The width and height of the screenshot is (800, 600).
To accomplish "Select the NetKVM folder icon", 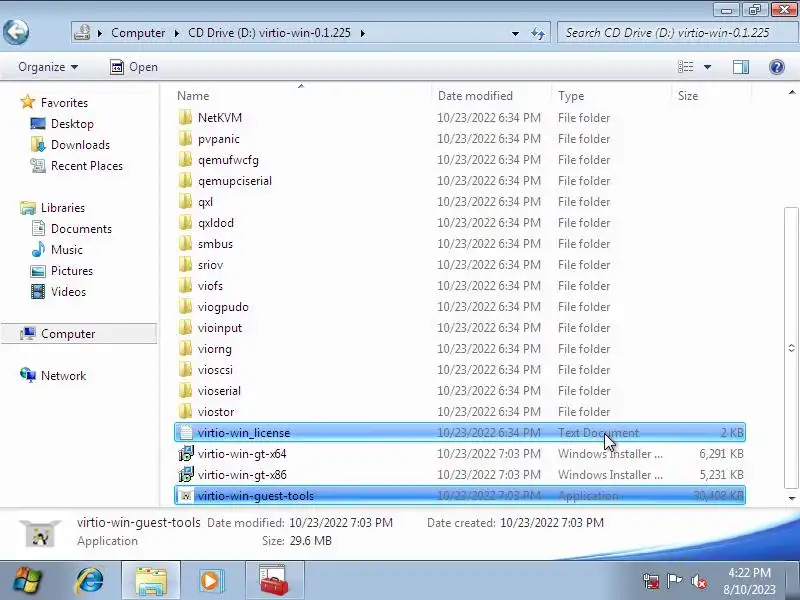I will [185, 117].
